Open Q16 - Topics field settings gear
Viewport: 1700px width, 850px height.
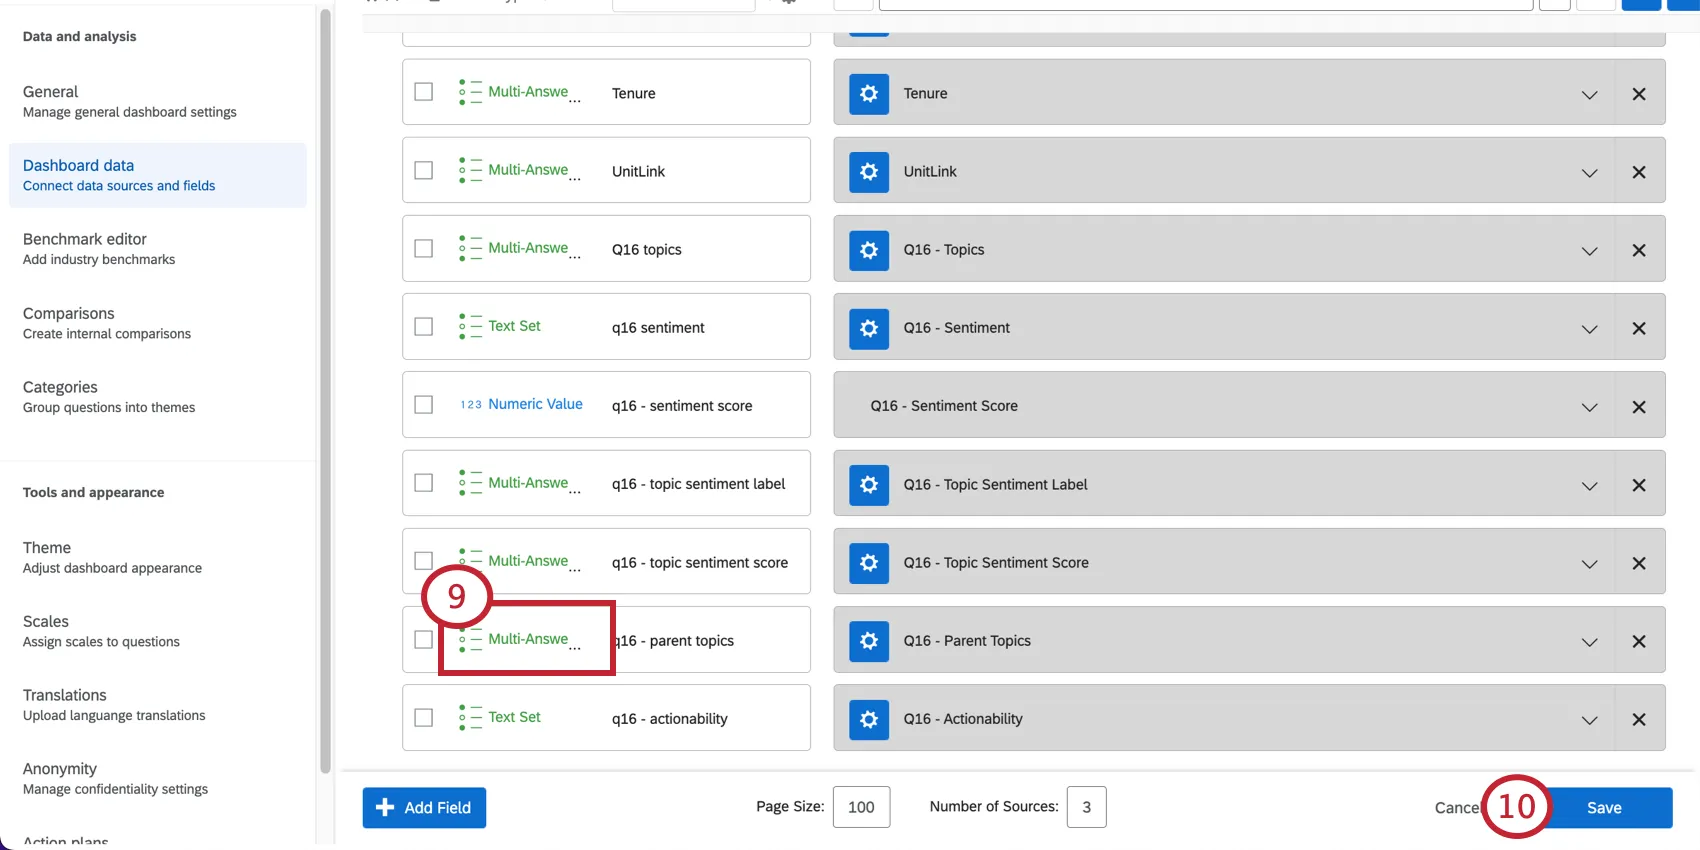tap(868, 250)
